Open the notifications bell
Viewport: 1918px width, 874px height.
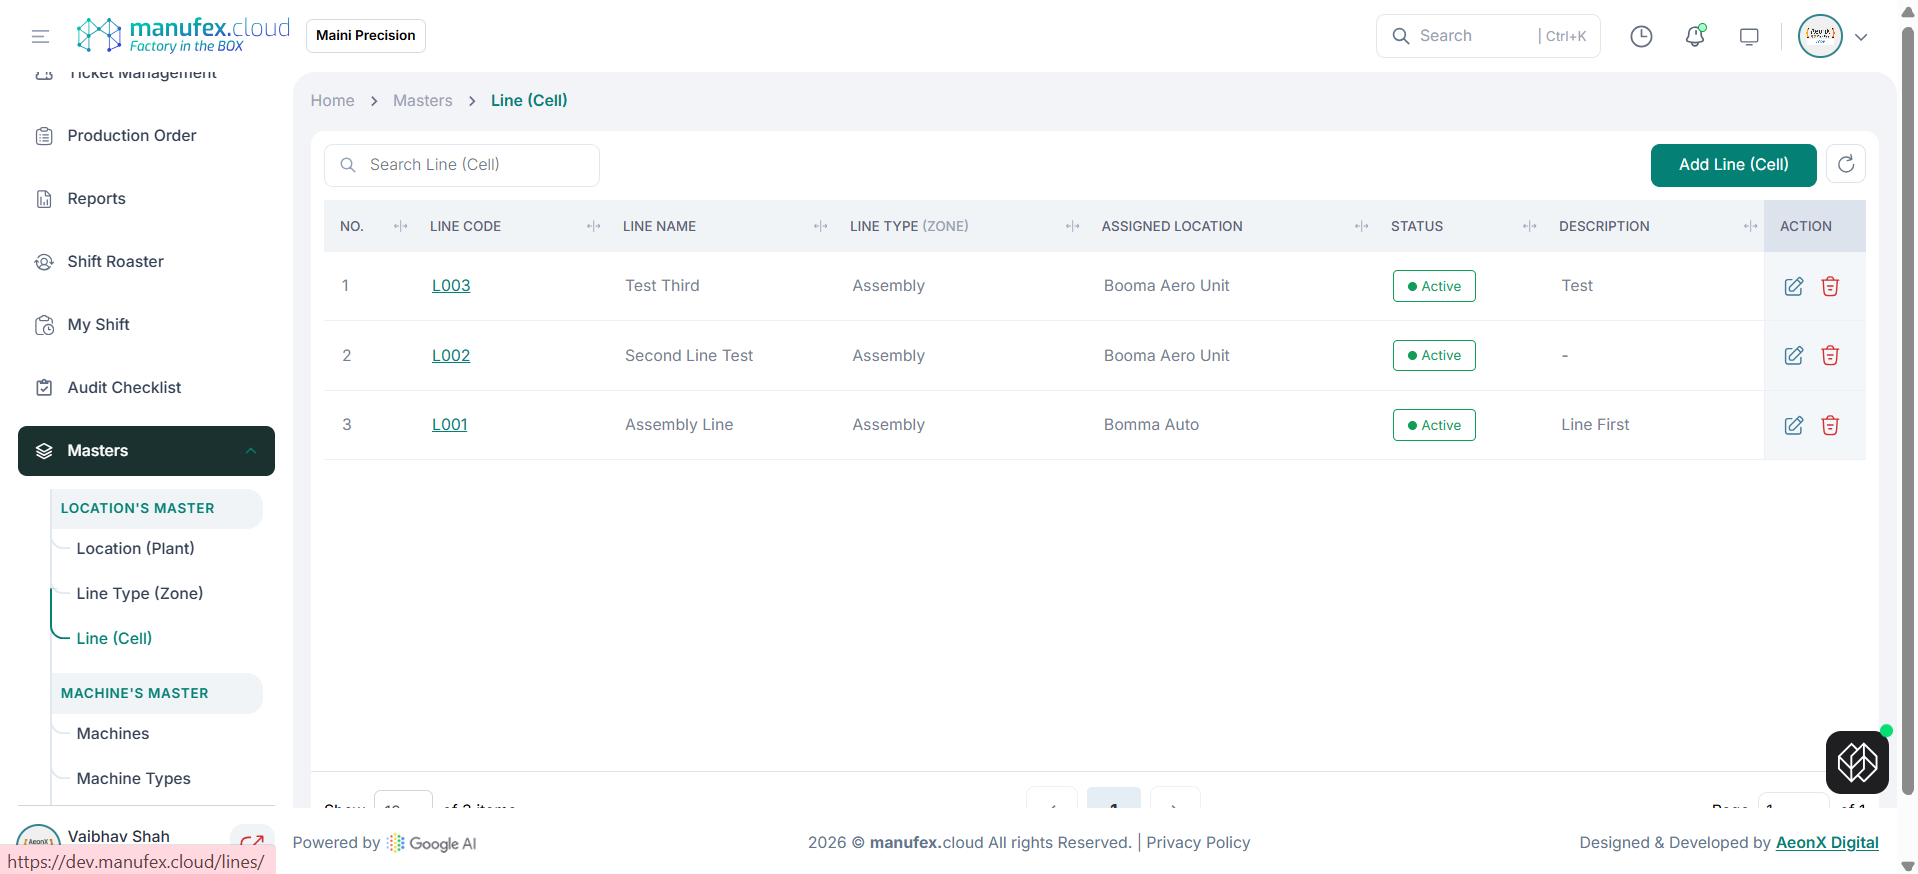tap(1694, 37)
